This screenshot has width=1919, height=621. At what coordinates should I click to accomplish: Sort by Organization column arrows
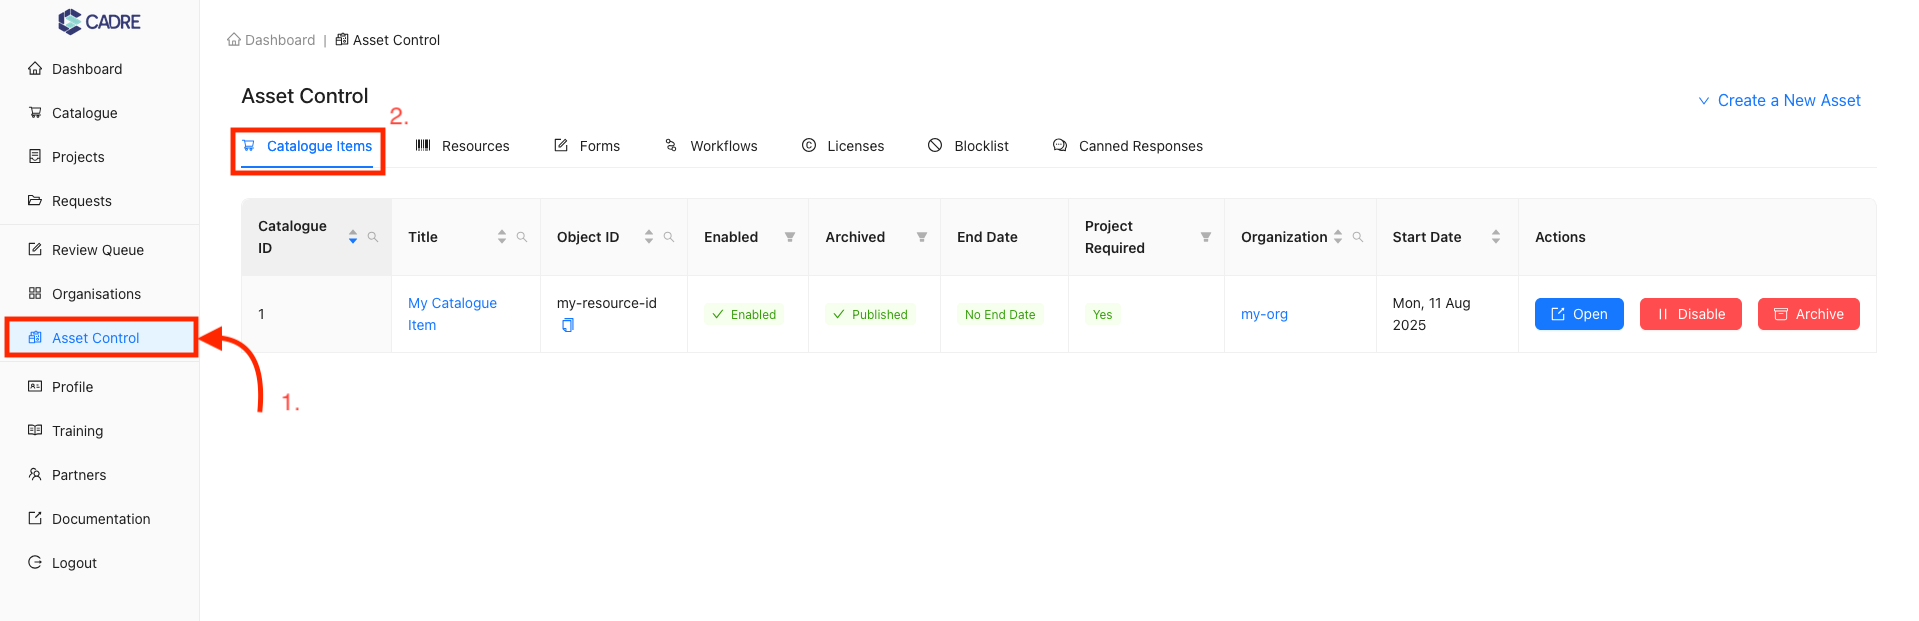click(1338, 237)
